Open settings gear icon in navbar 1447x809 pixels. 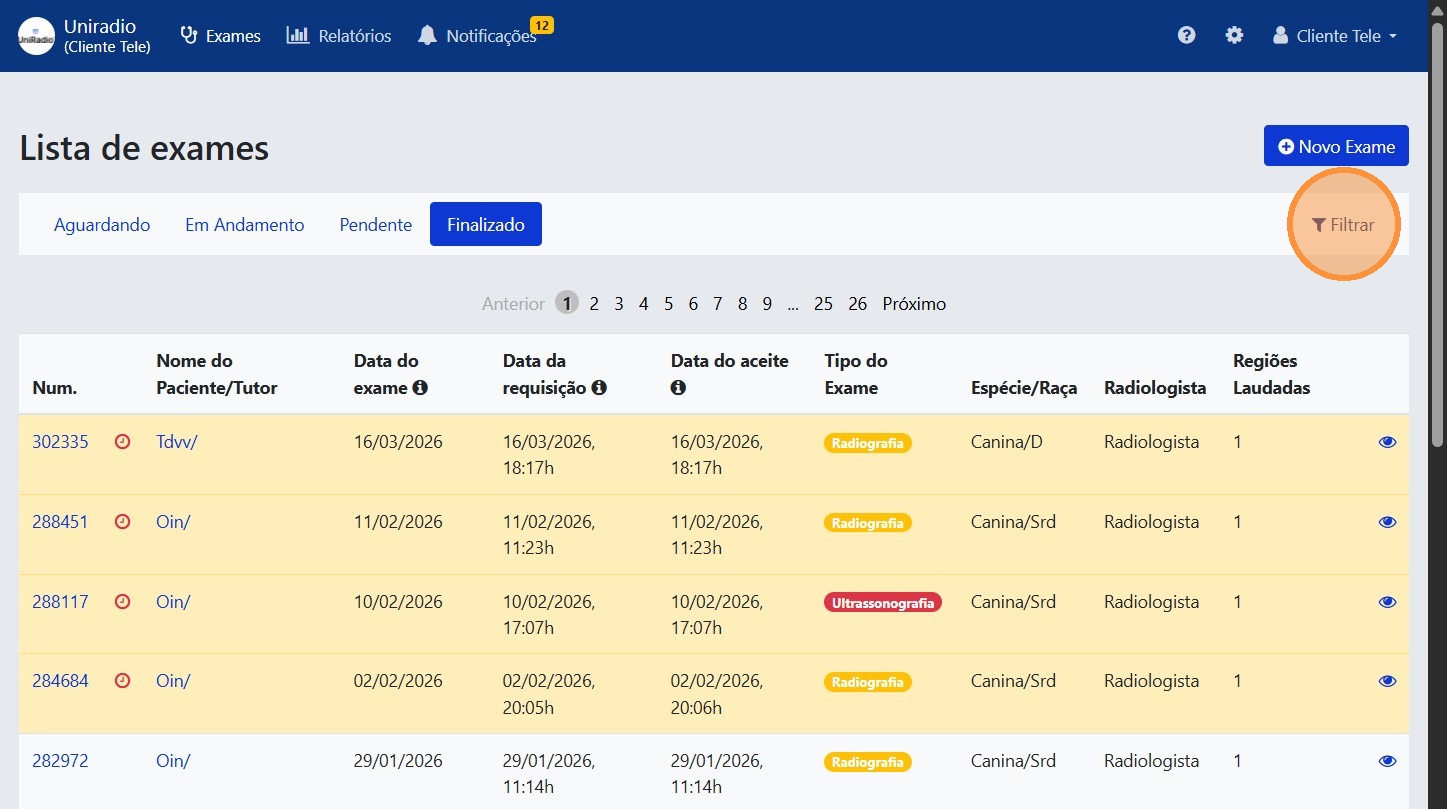pyautogui.click(x=1234, y=35)
